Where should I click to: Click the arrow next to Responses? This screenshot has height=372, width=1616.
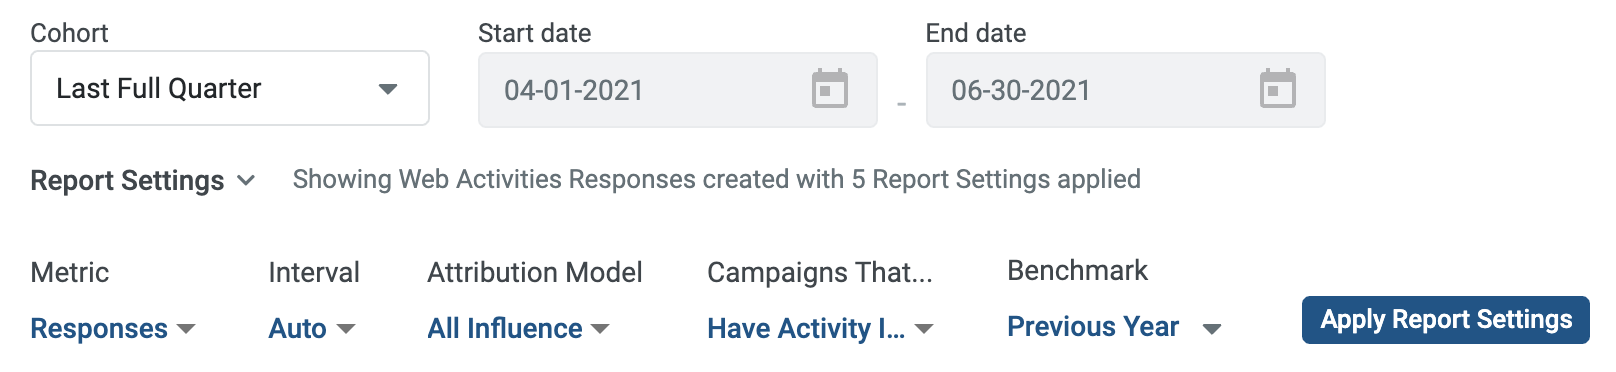(x=186, y=328)
